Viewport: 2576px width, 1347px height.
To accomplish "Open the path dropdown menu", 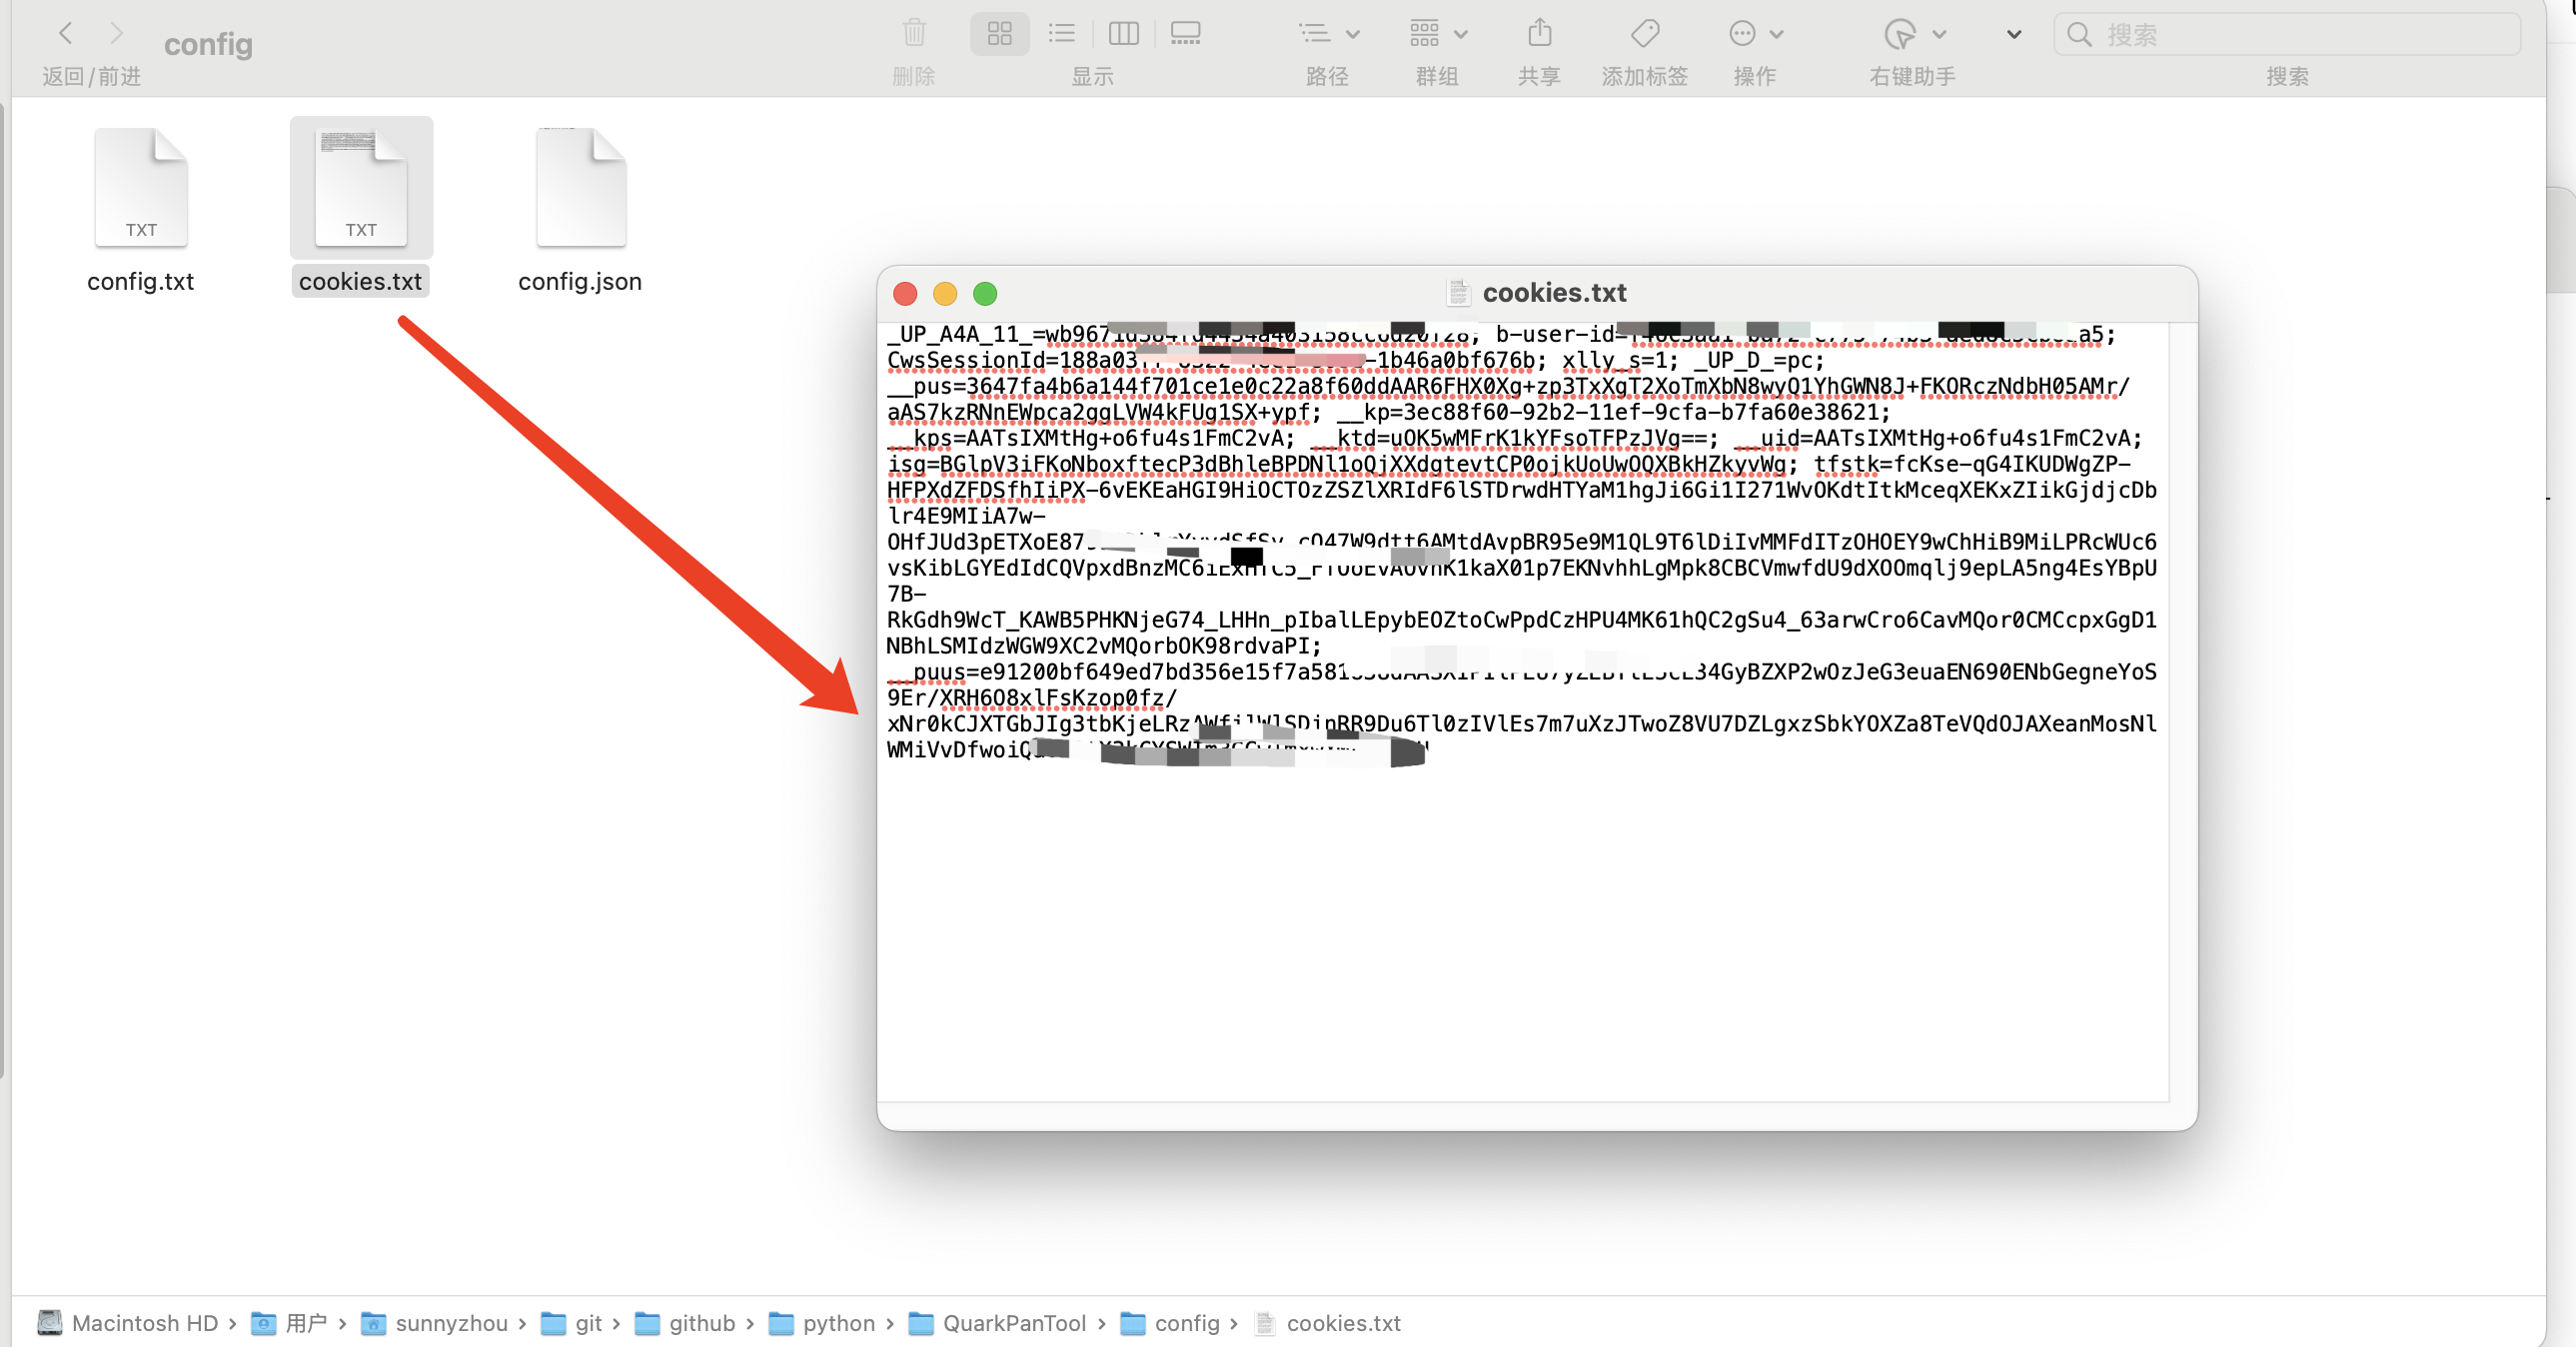I will pos(1328,34).
